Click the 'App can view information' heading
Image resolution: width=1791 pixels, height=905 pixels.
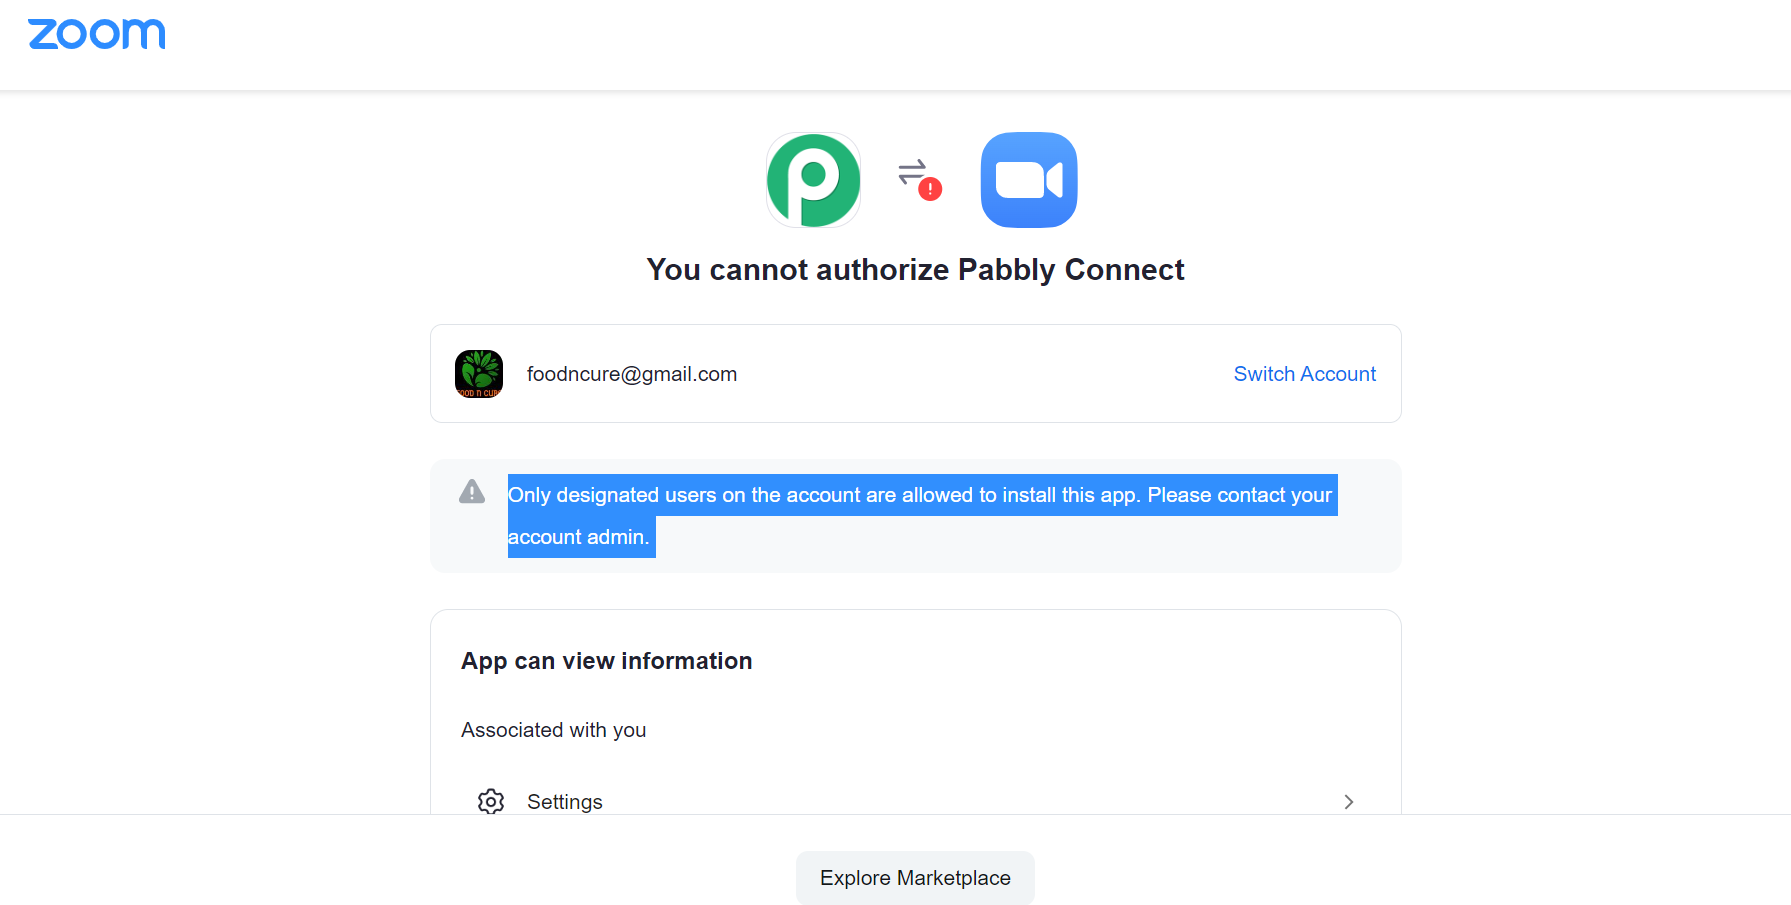click(x=607, y=661)
